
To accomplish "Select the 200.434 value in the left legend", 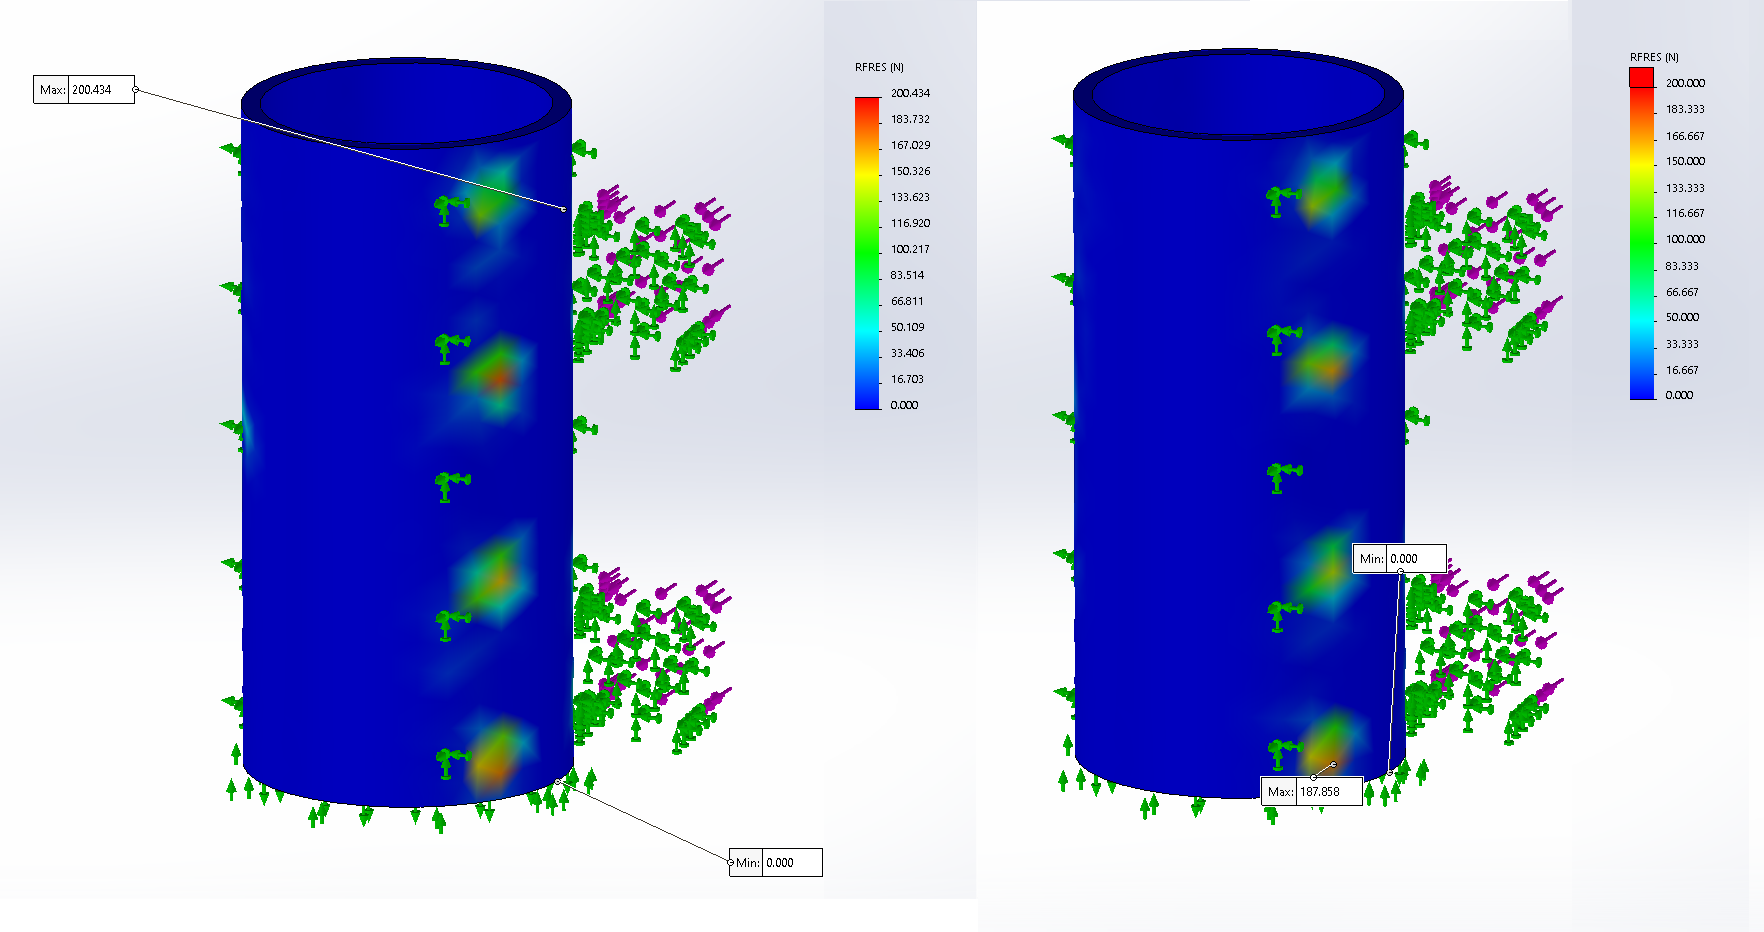I will pos(910,93).
